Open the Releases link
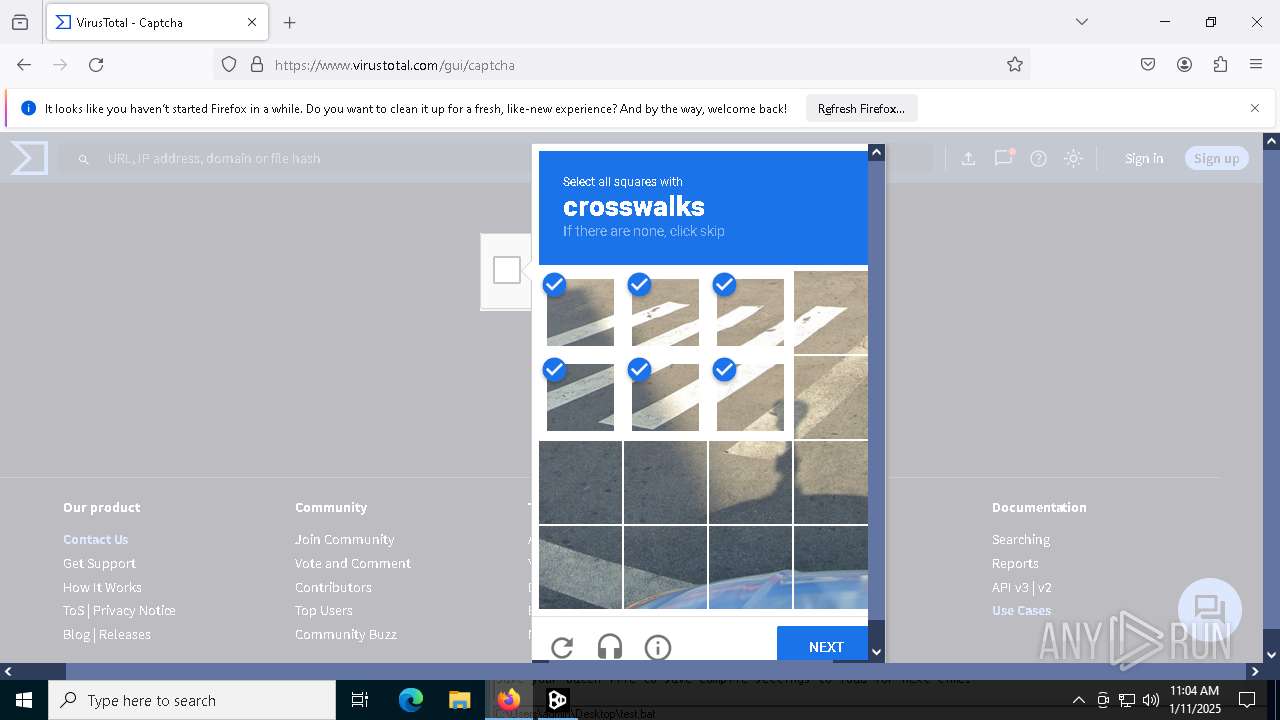Viewport: 1280px width, 720px height. 125,634
